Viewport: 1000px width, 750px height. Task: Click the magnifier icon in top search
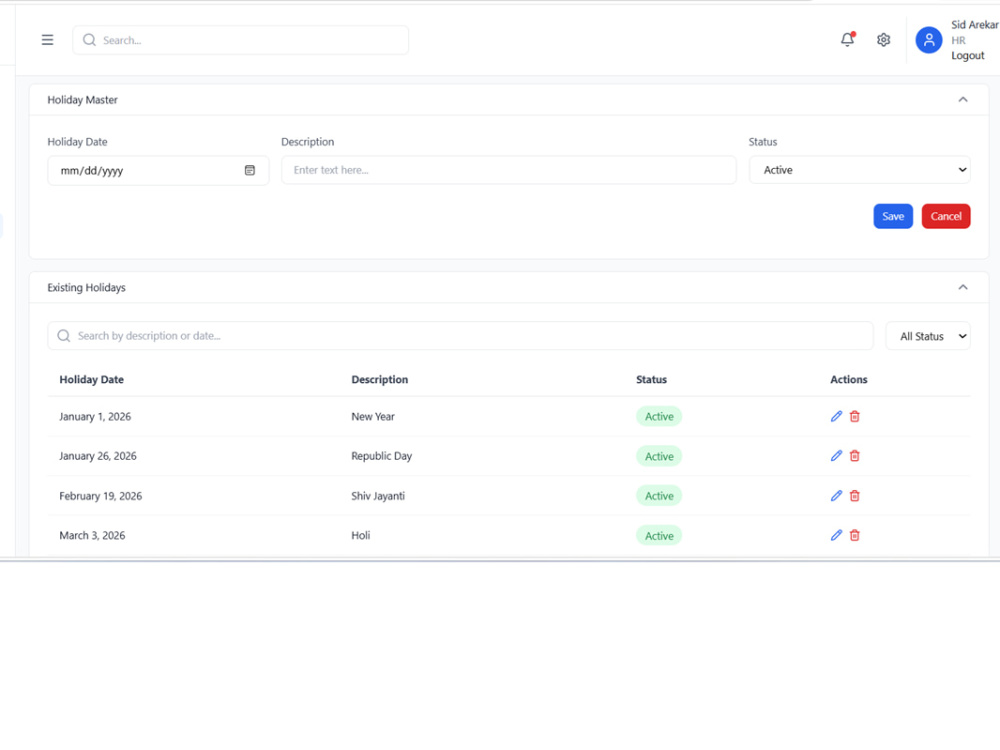point(89,40)
